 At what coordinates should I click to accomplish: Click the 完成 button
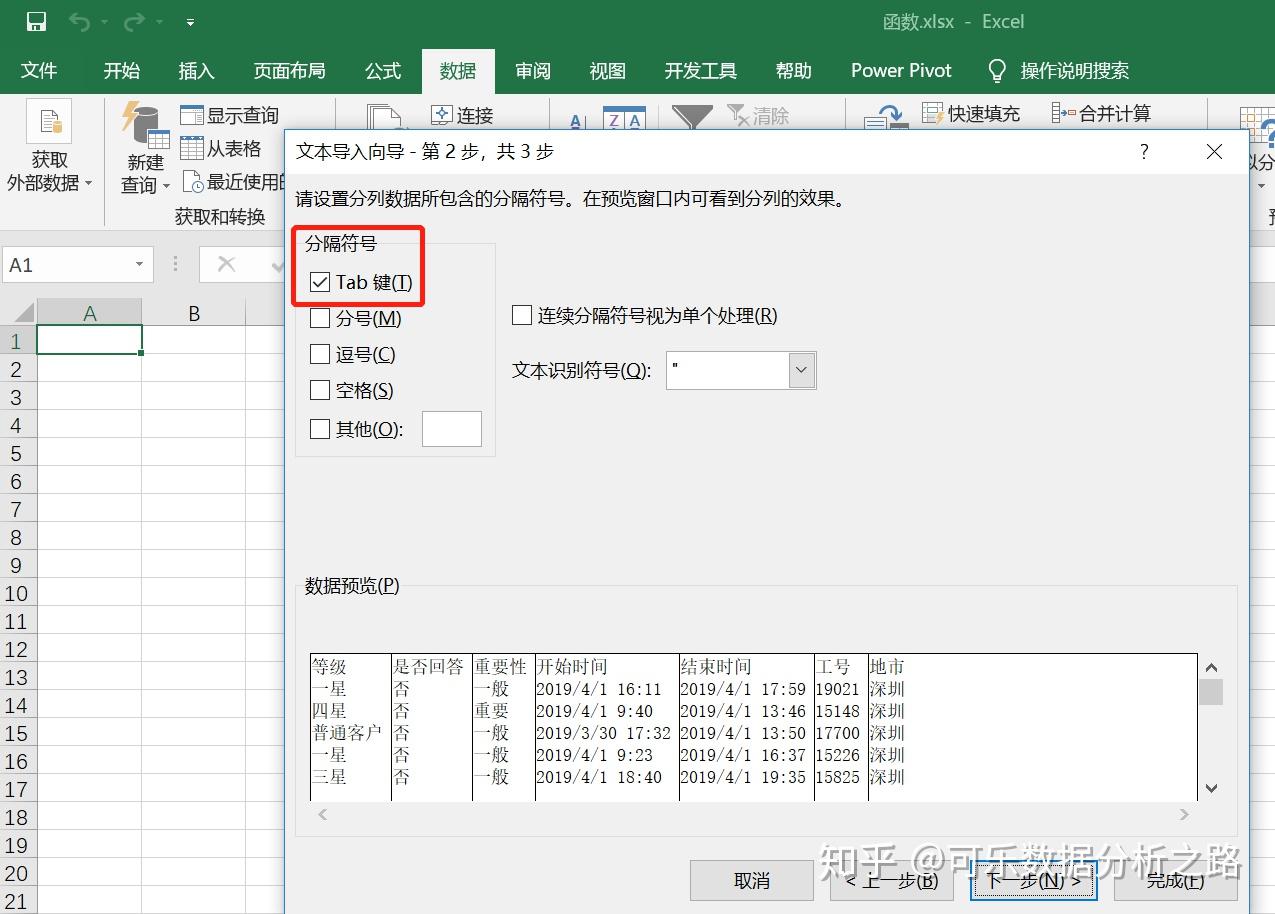[1176, 880]
